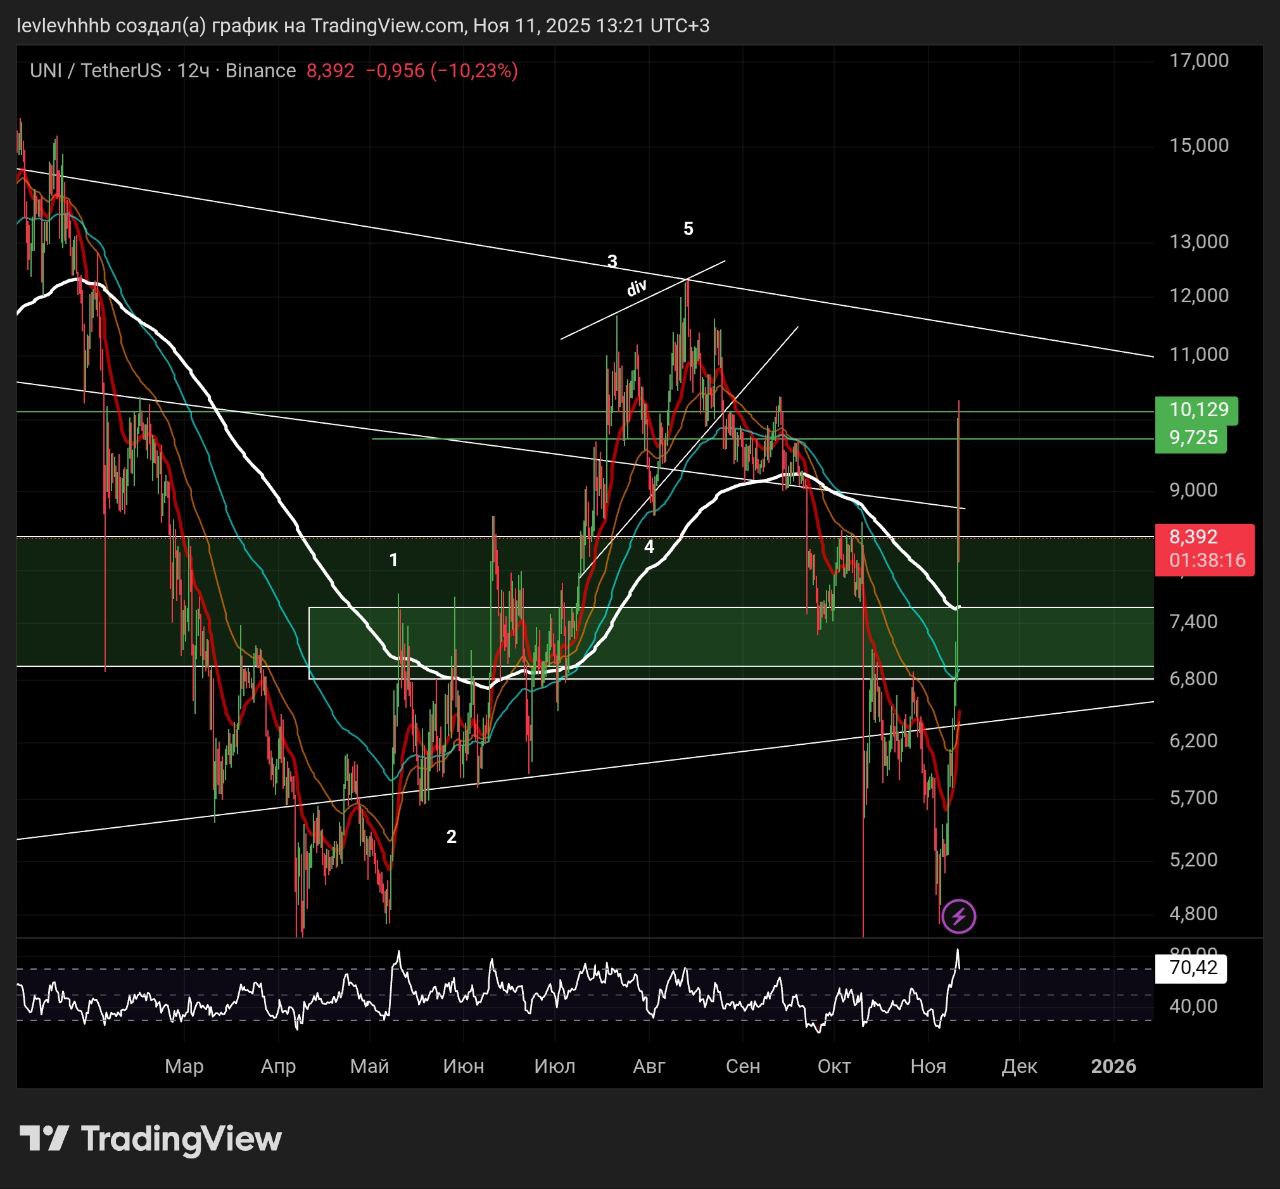
Task: Click the TradingView.com header caption text
Action: tap(364, 25)
